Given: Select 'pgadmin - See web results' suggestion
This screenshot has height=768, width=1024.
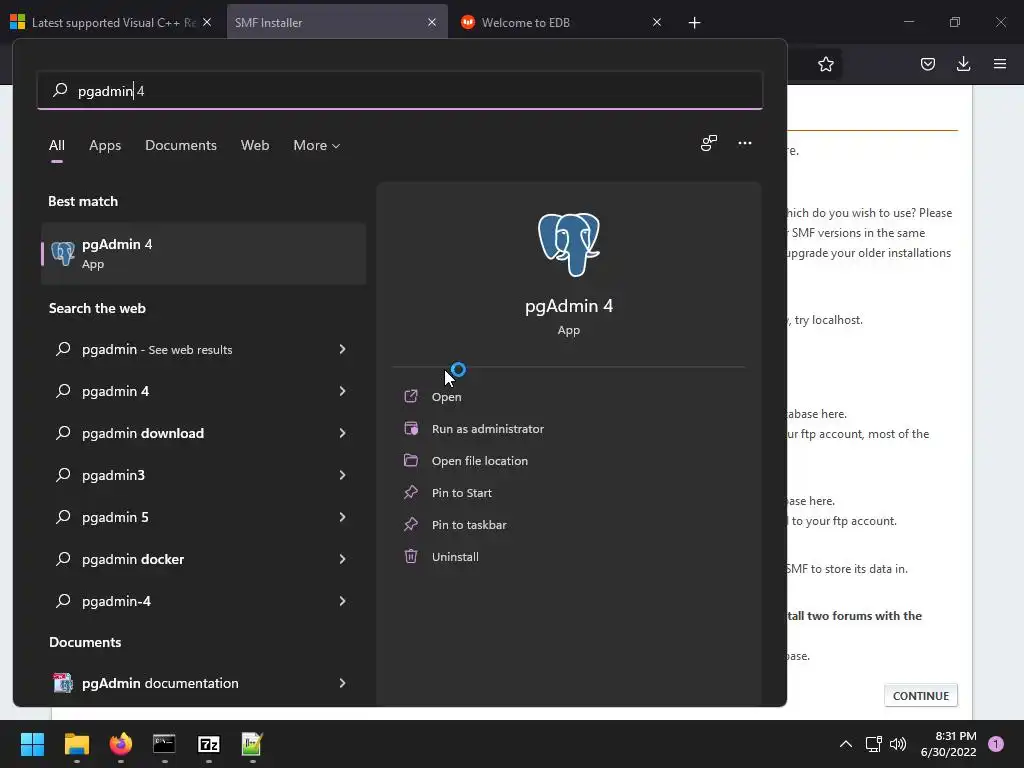Looking at the screenshot, I should (157, 349).
